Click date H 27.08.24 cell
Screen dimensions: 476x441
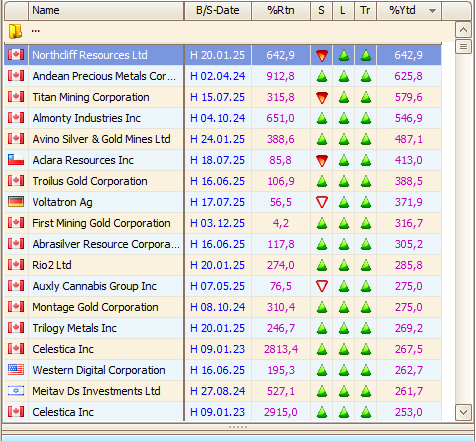click(x=218, y=391)
